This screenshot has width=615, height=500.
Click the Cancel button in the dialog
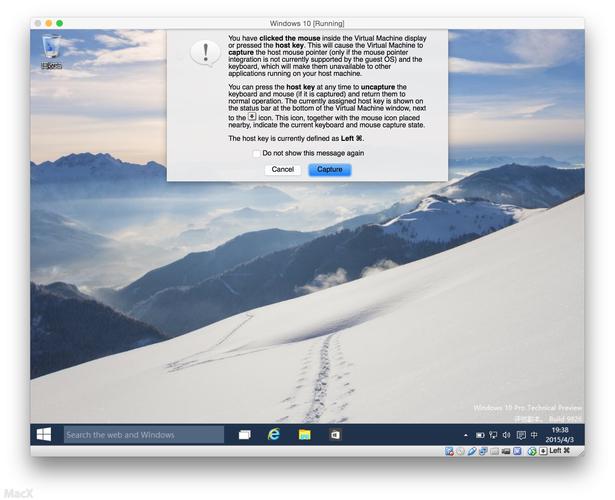(x=282, y=169)
